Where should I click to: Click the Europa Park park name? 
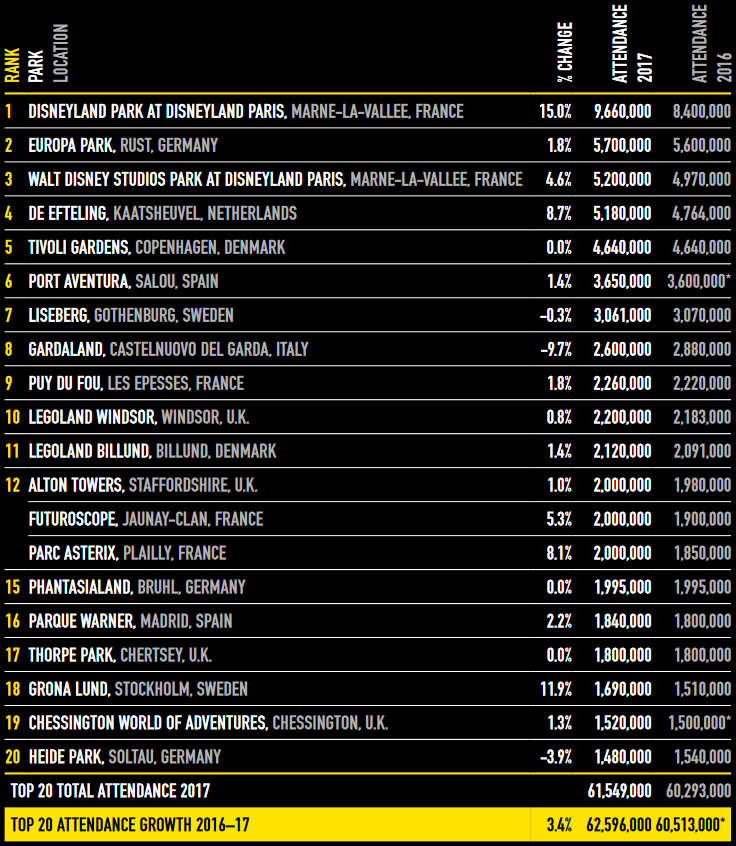[x=72, y=145]
